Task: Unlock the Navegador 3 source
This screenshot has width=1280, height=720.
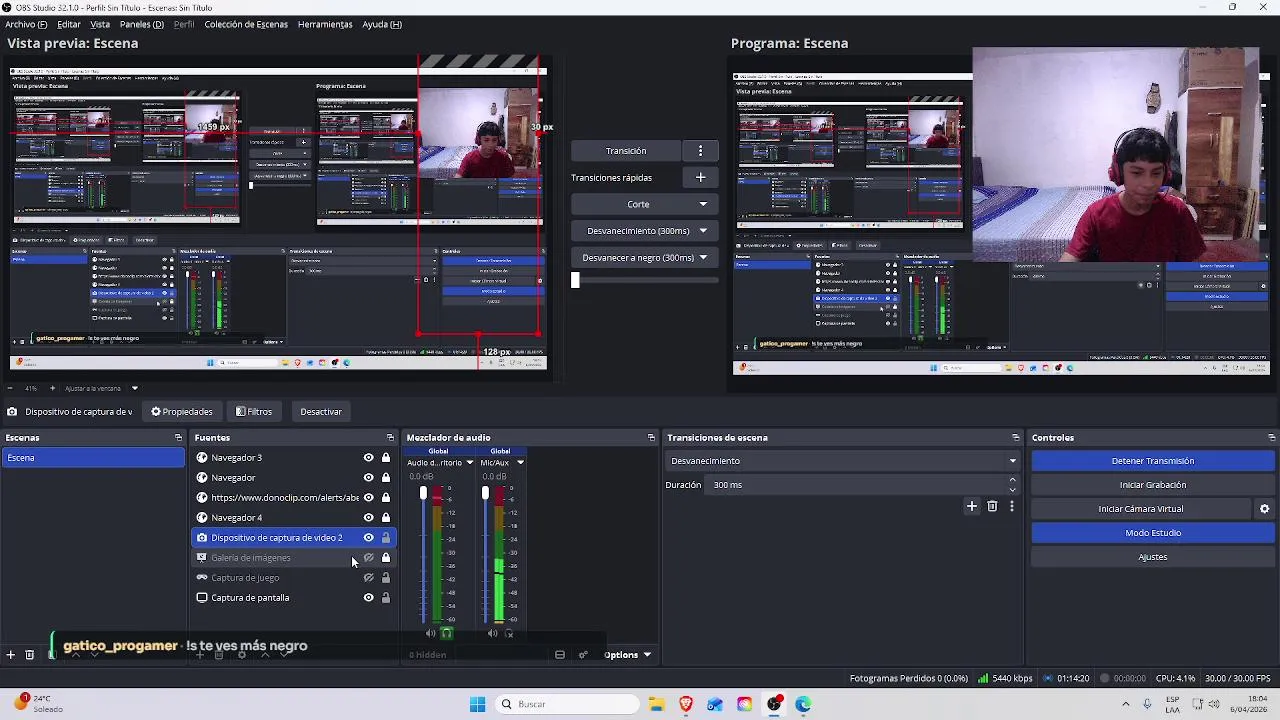Action: [385, 458]
